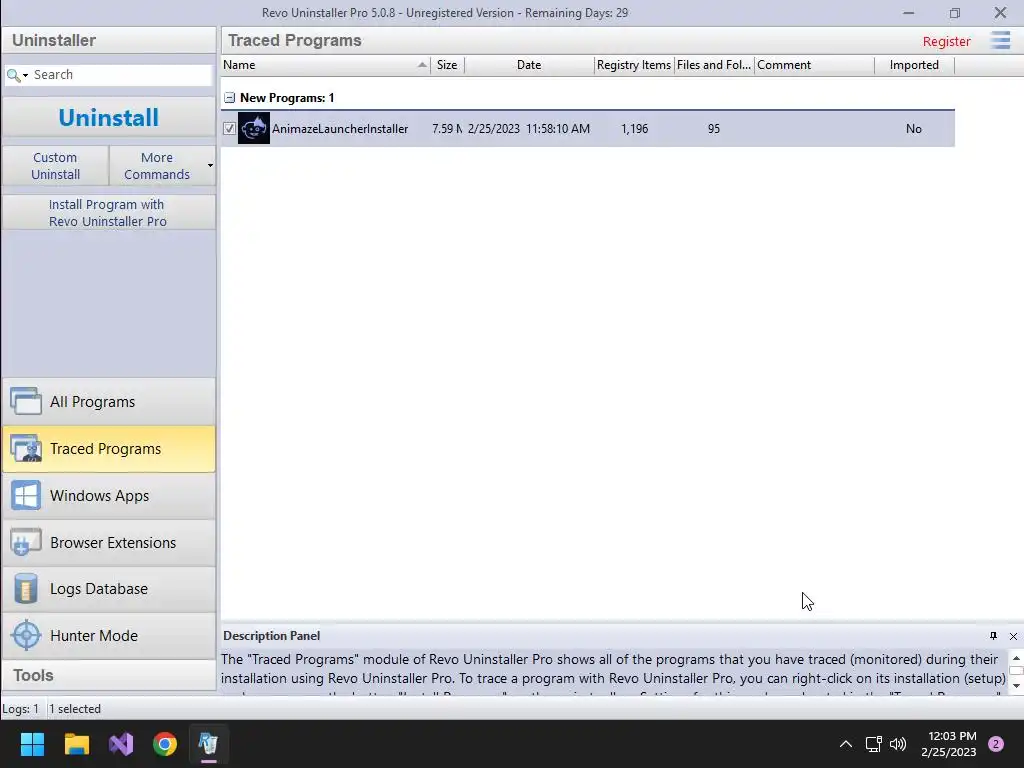Viewport: 1024px width, 768px height.
Task: Click the registry items value 1,196
Action: point(635,129)
